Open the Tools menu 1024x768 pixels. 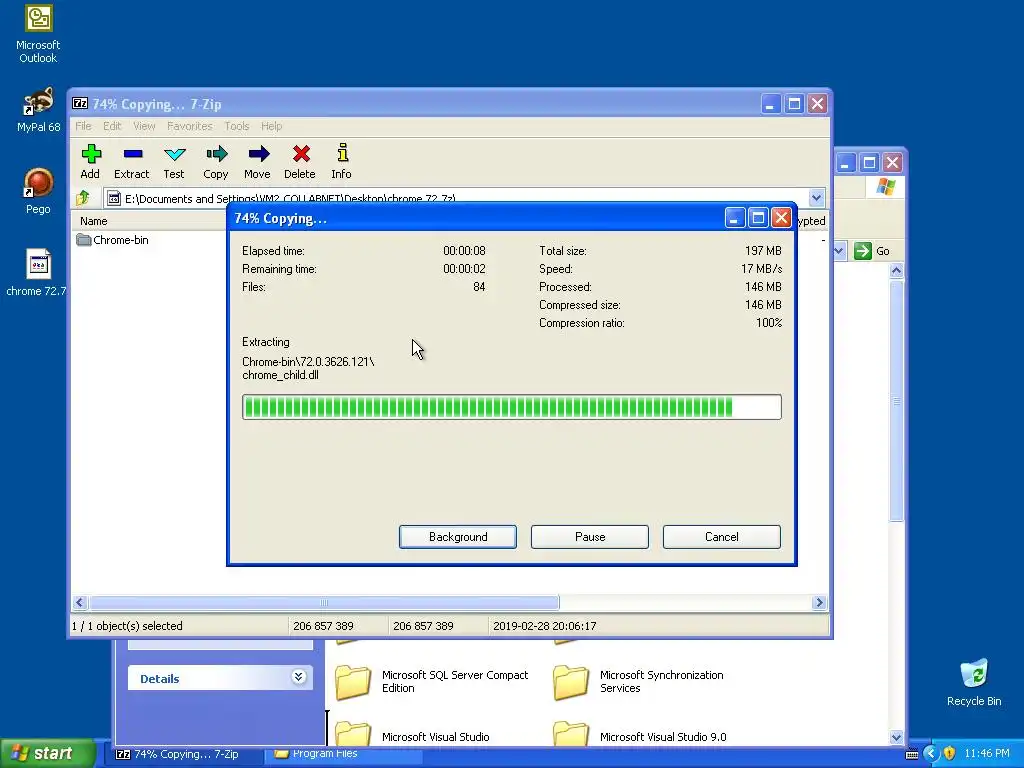point(236,126)
